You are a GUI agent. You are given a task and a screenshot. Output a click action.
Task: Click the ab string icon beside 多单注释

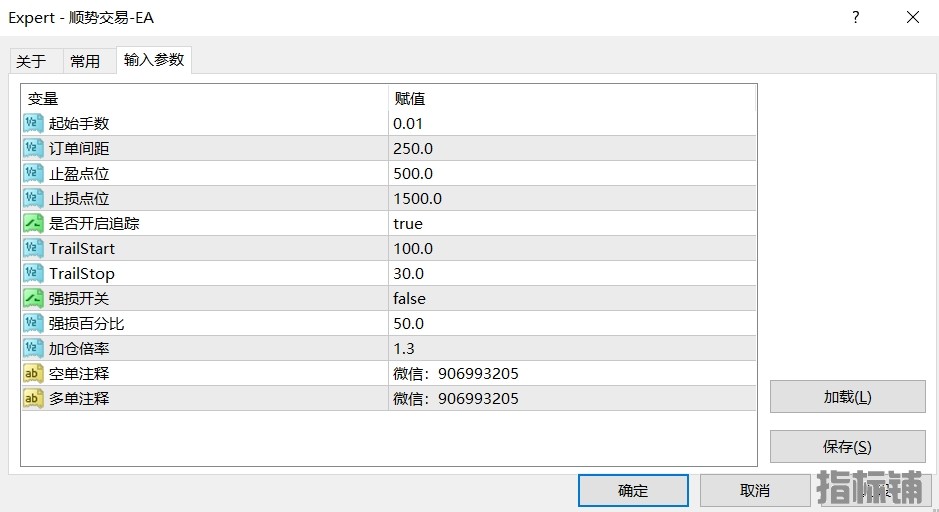(x=34, y=398)
